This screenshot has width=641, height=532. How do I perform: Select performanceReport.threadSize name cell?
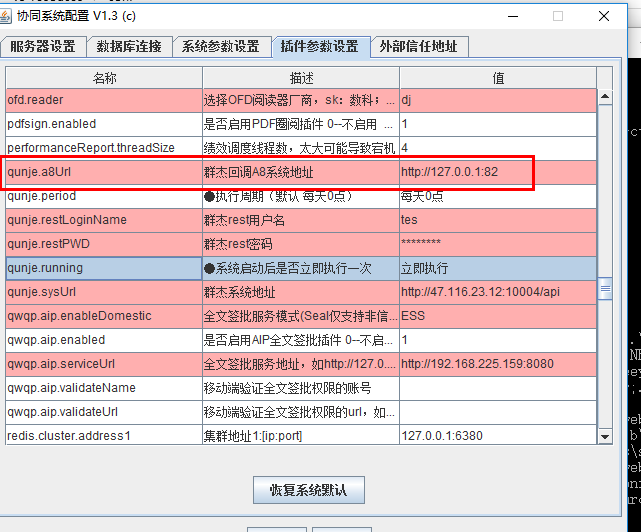point(104,148)
